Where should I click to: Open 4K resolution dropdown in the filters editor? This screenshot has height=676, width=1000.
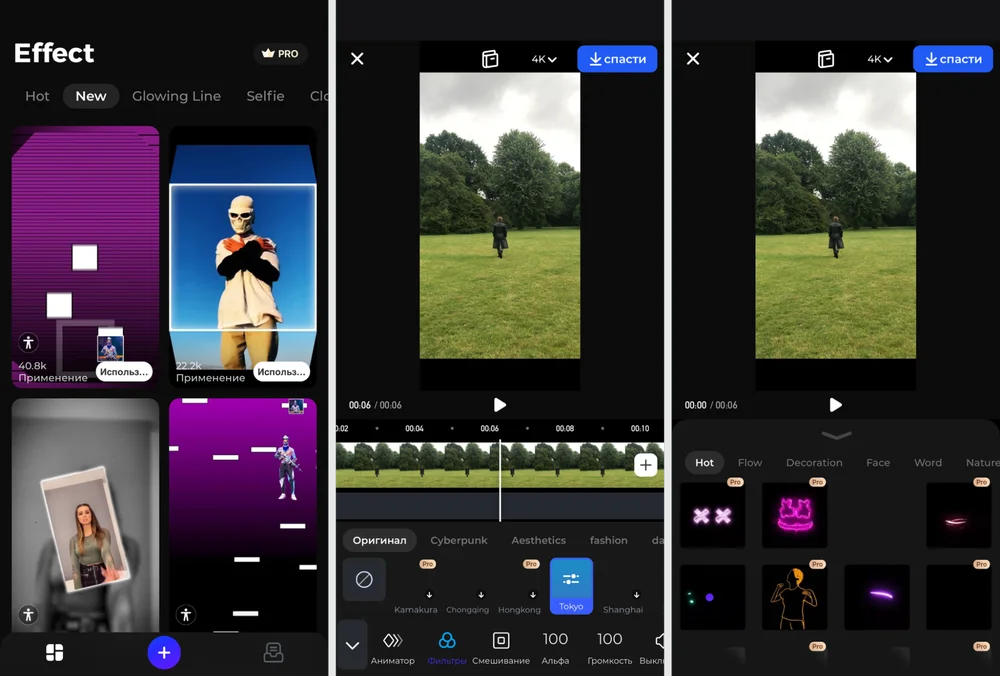click(x=544, y=59)
